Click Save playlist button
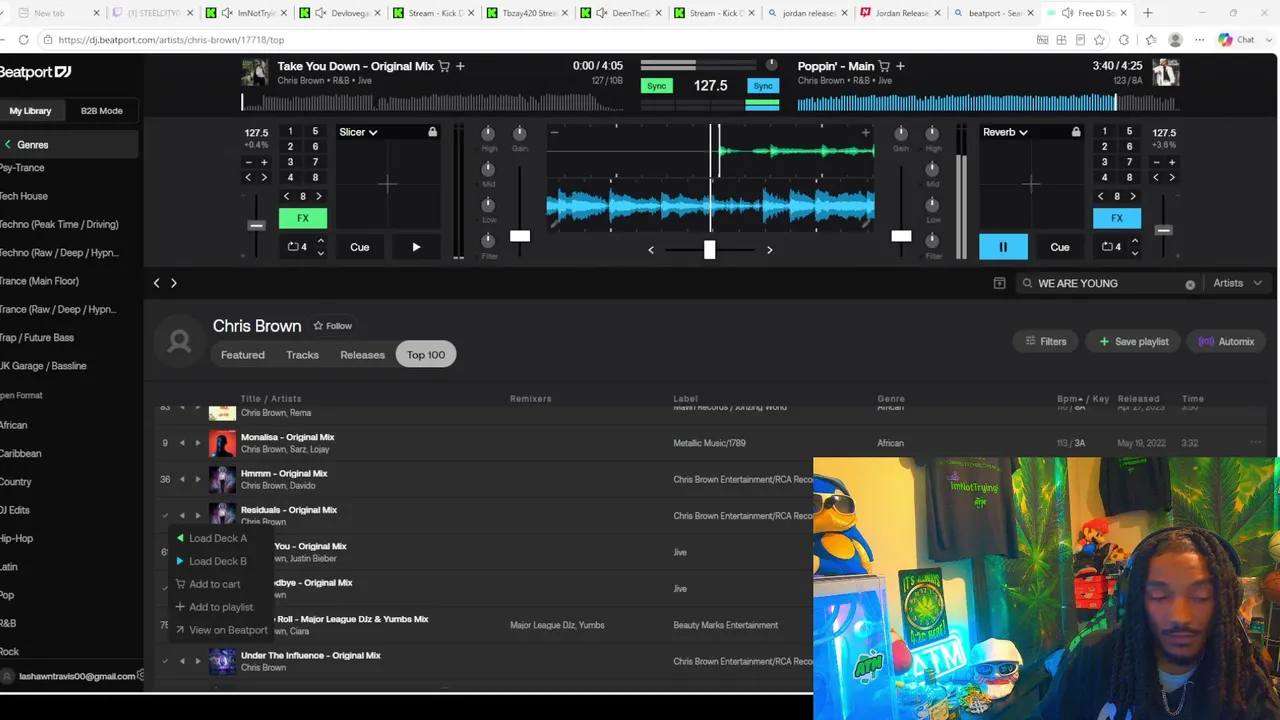Viewport: 1280px width, 720px height. pyautogui.click(x=1133, y=342)
